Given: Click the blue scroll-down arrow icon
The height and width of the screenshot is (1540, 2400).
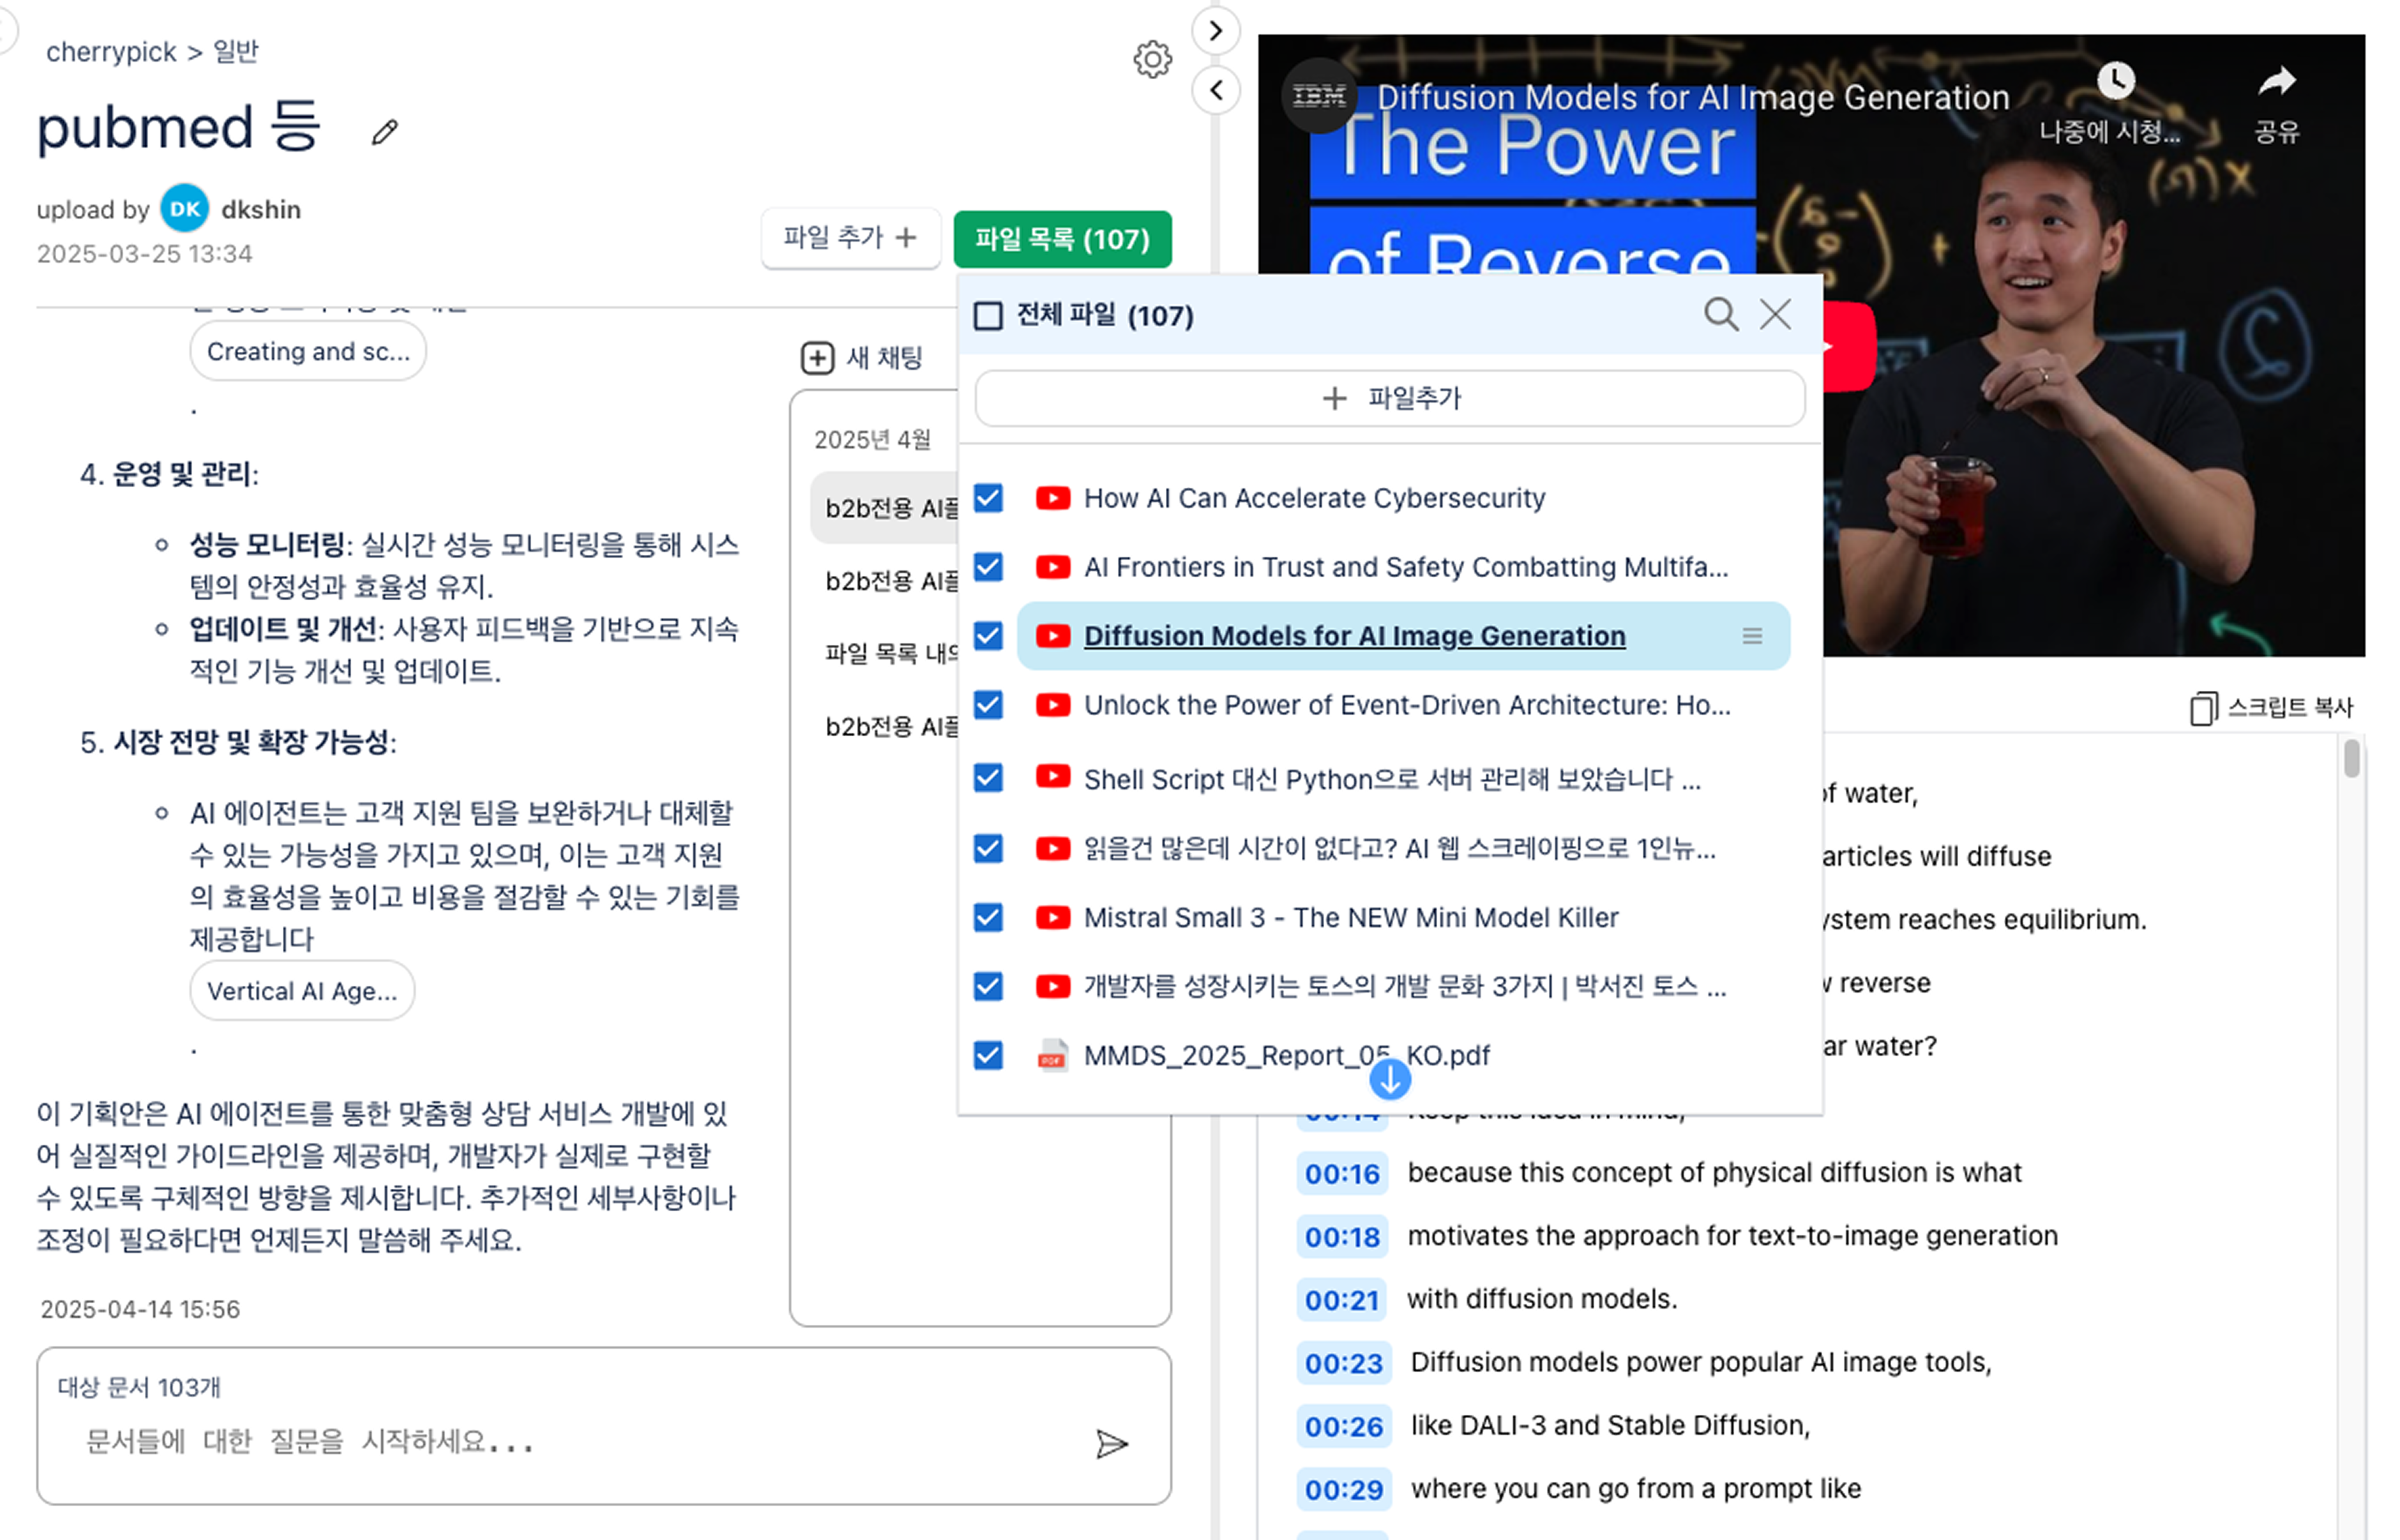Looking at the screenshot, I should pyautogui.click(x=1389, y=1079).
